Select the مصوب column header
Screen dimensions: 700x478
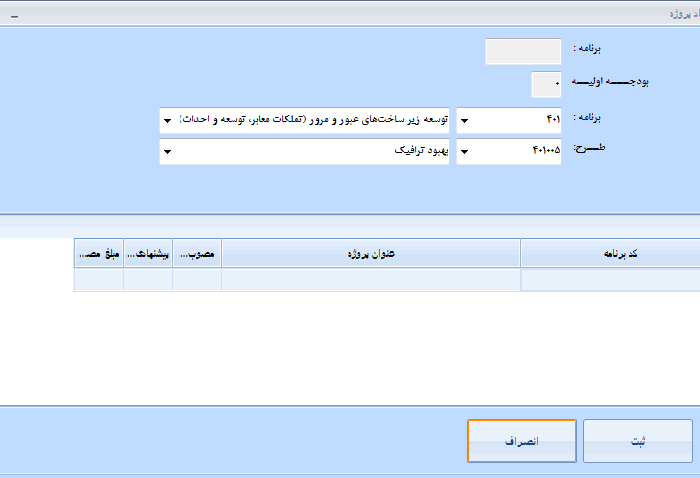(197, 254)
